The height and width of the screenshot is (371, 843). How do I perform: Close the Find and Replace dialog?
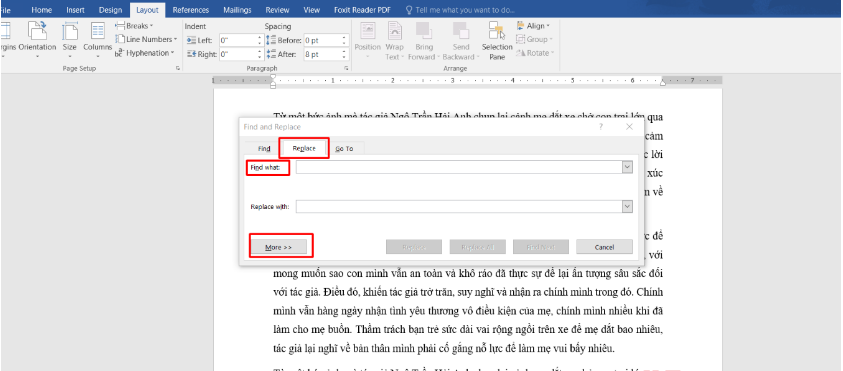[630, 127]
